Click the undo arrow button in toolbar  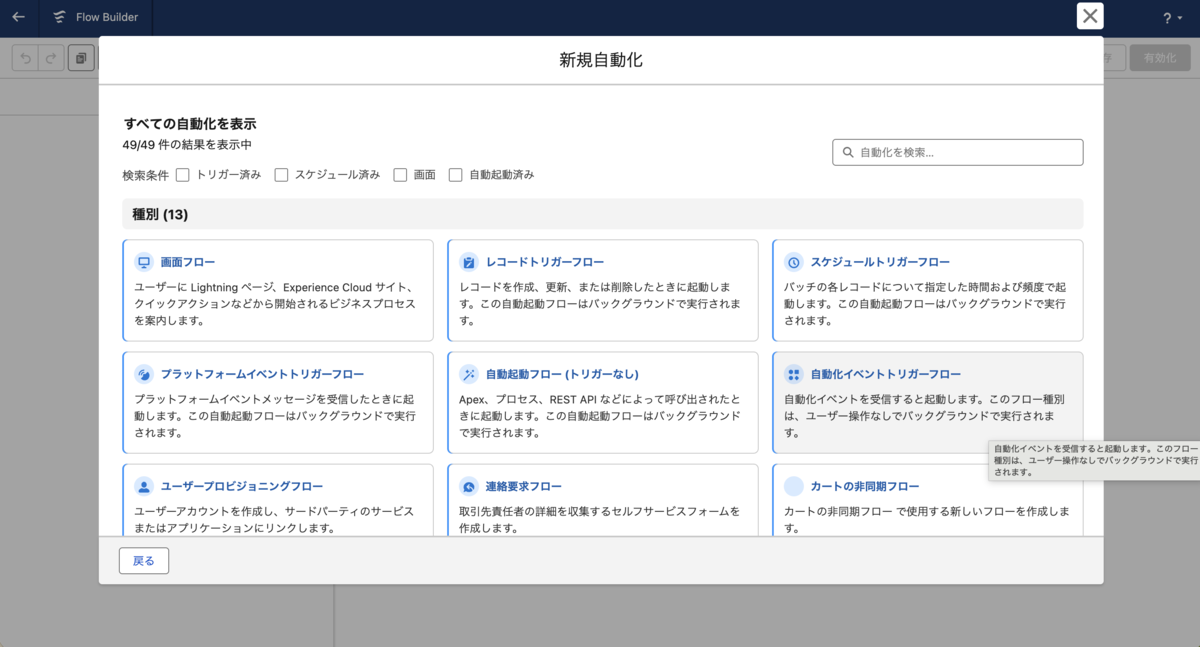tap(25, 58)
